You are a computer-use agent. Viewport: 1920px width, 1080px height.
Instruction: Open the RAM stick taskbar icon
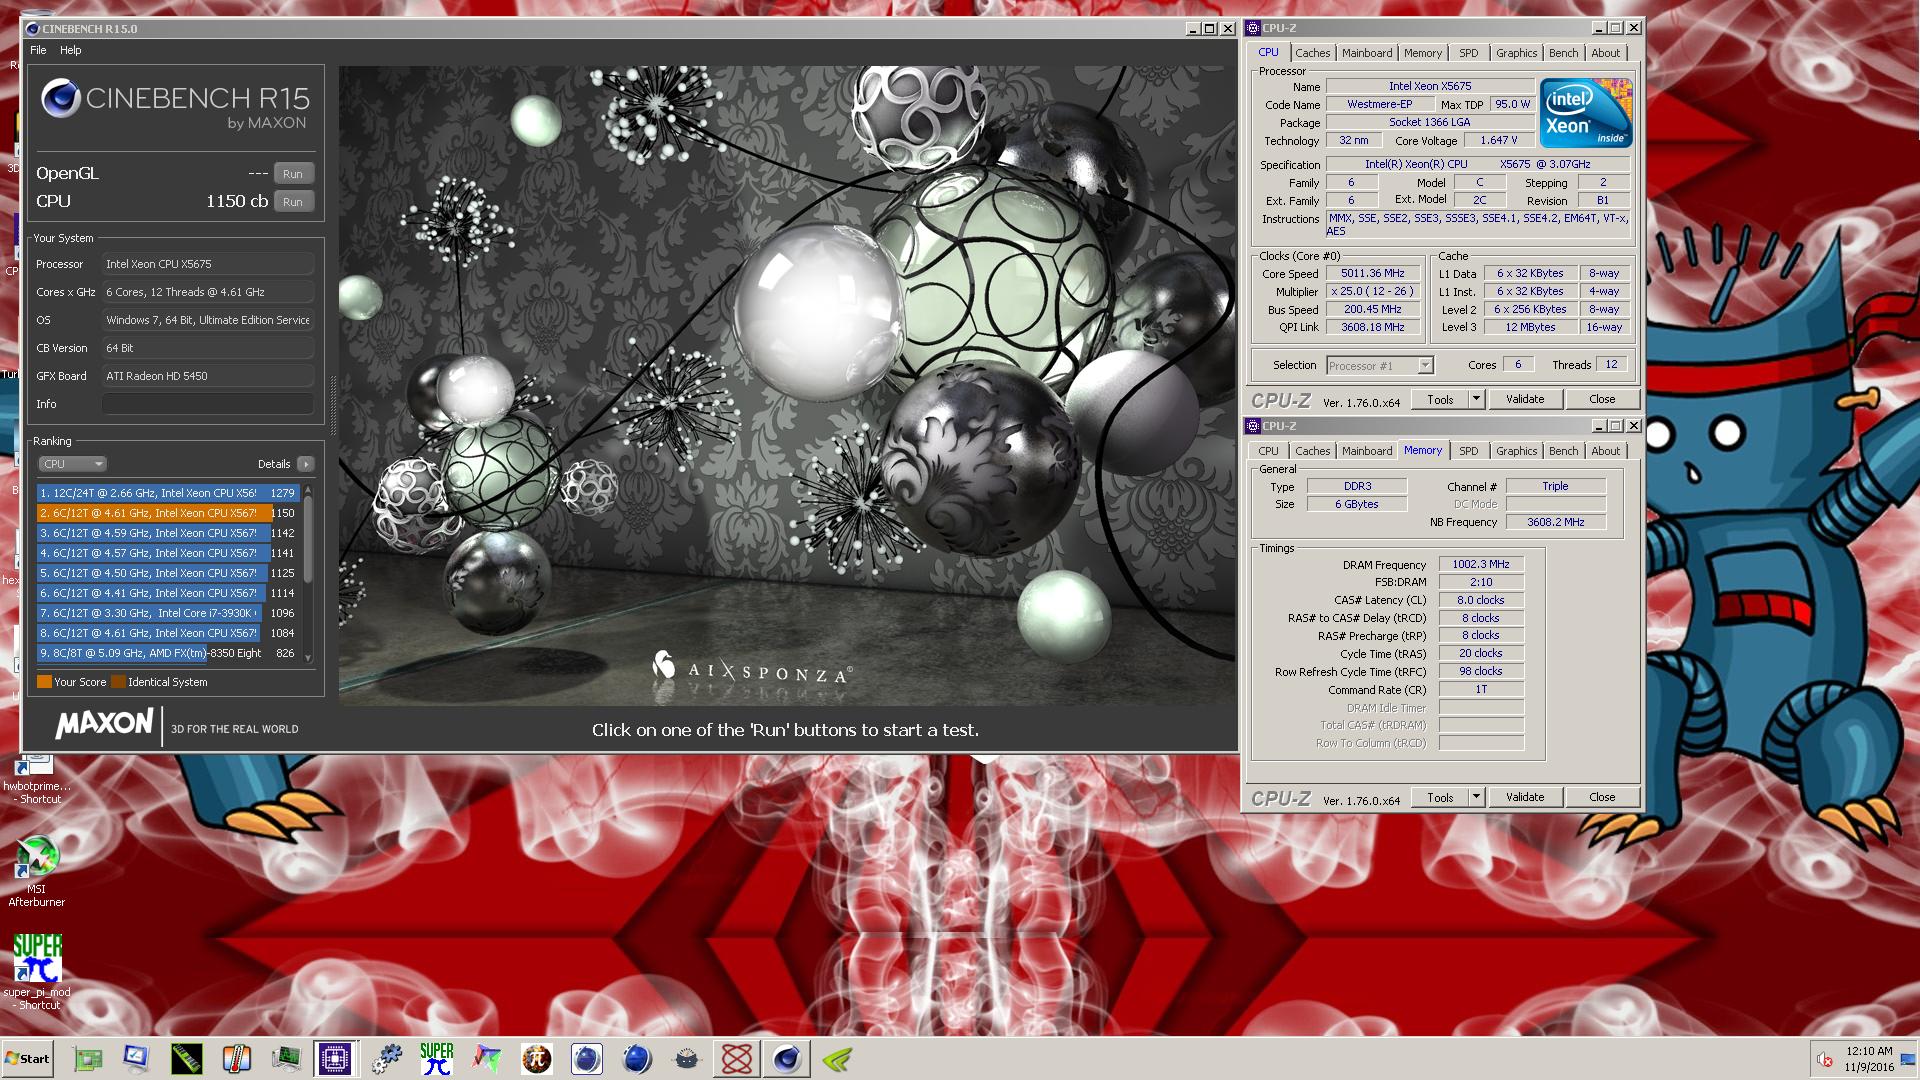187,1059
